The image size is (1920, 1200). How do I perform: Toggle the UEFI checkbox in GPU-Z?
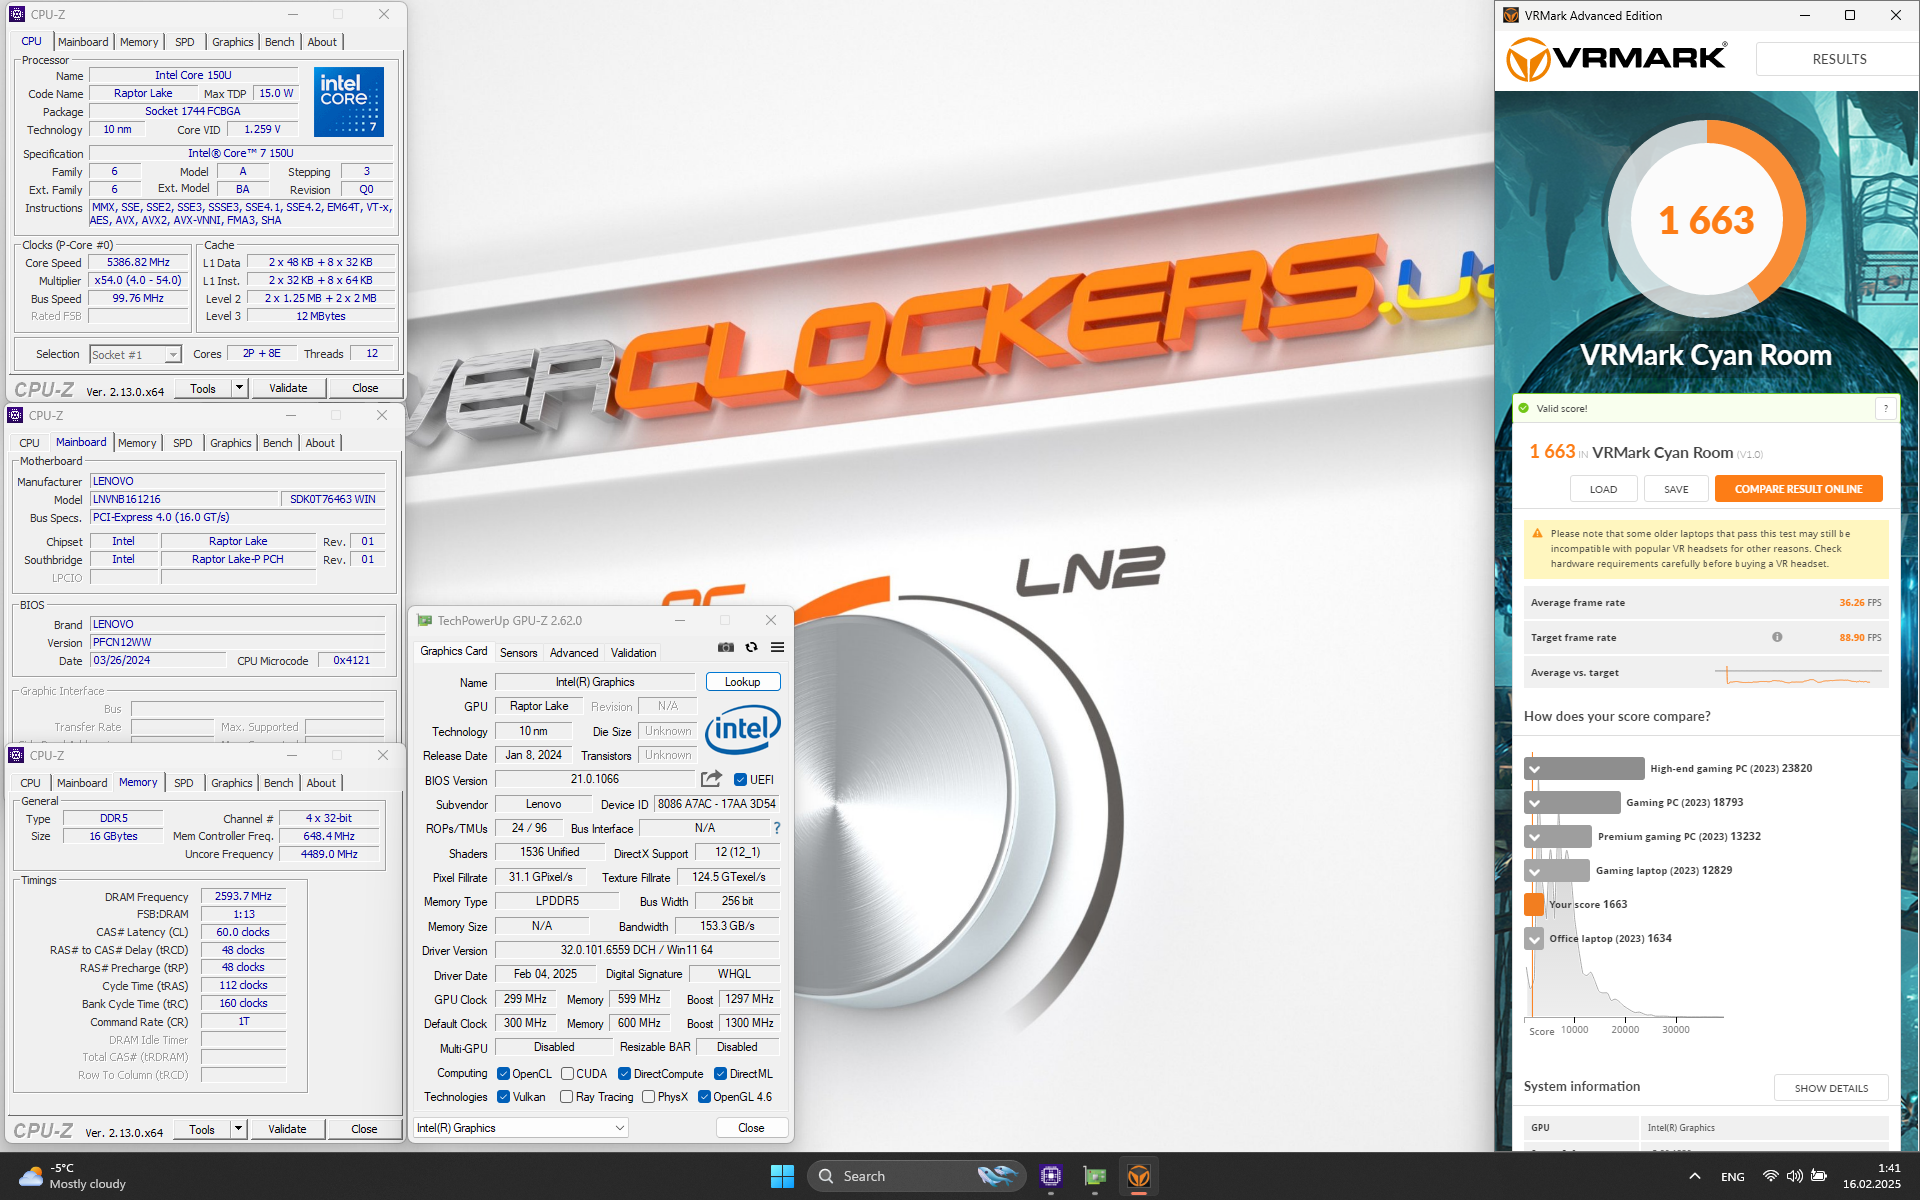[740, 780]
